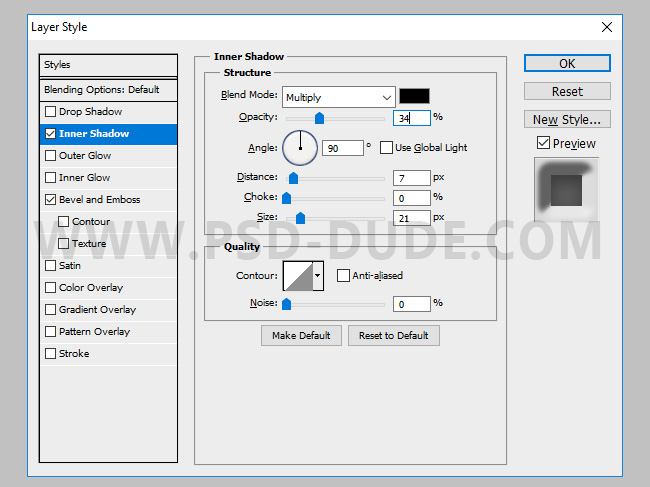Turn on Color Overlay checkbox
The image size is (650, 487).
[x=51, y=287]
